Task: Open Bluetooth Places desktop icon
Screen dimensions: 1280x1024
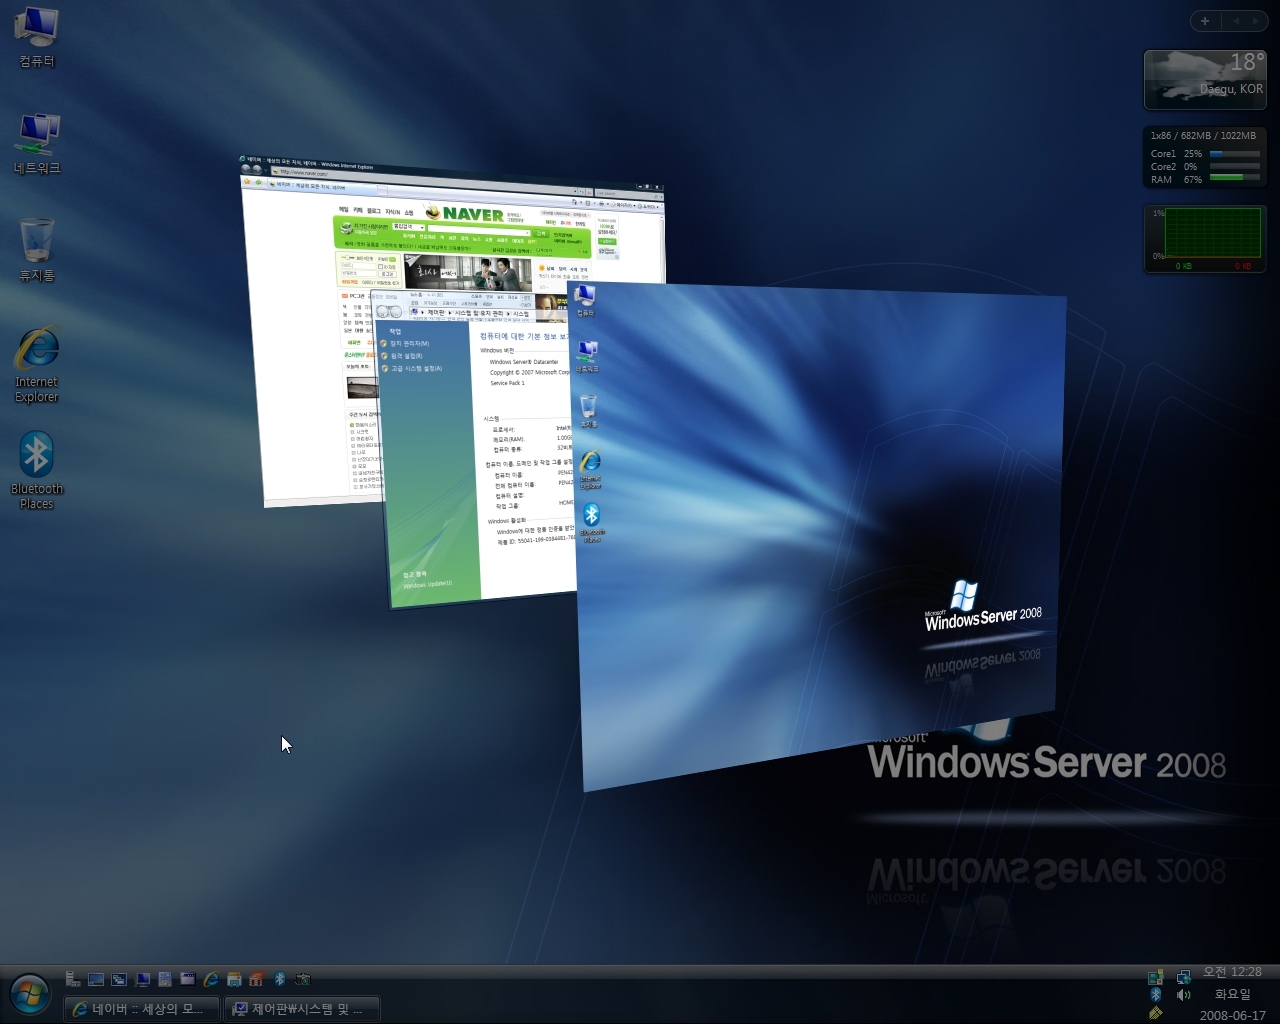Action: click(37, 471)
